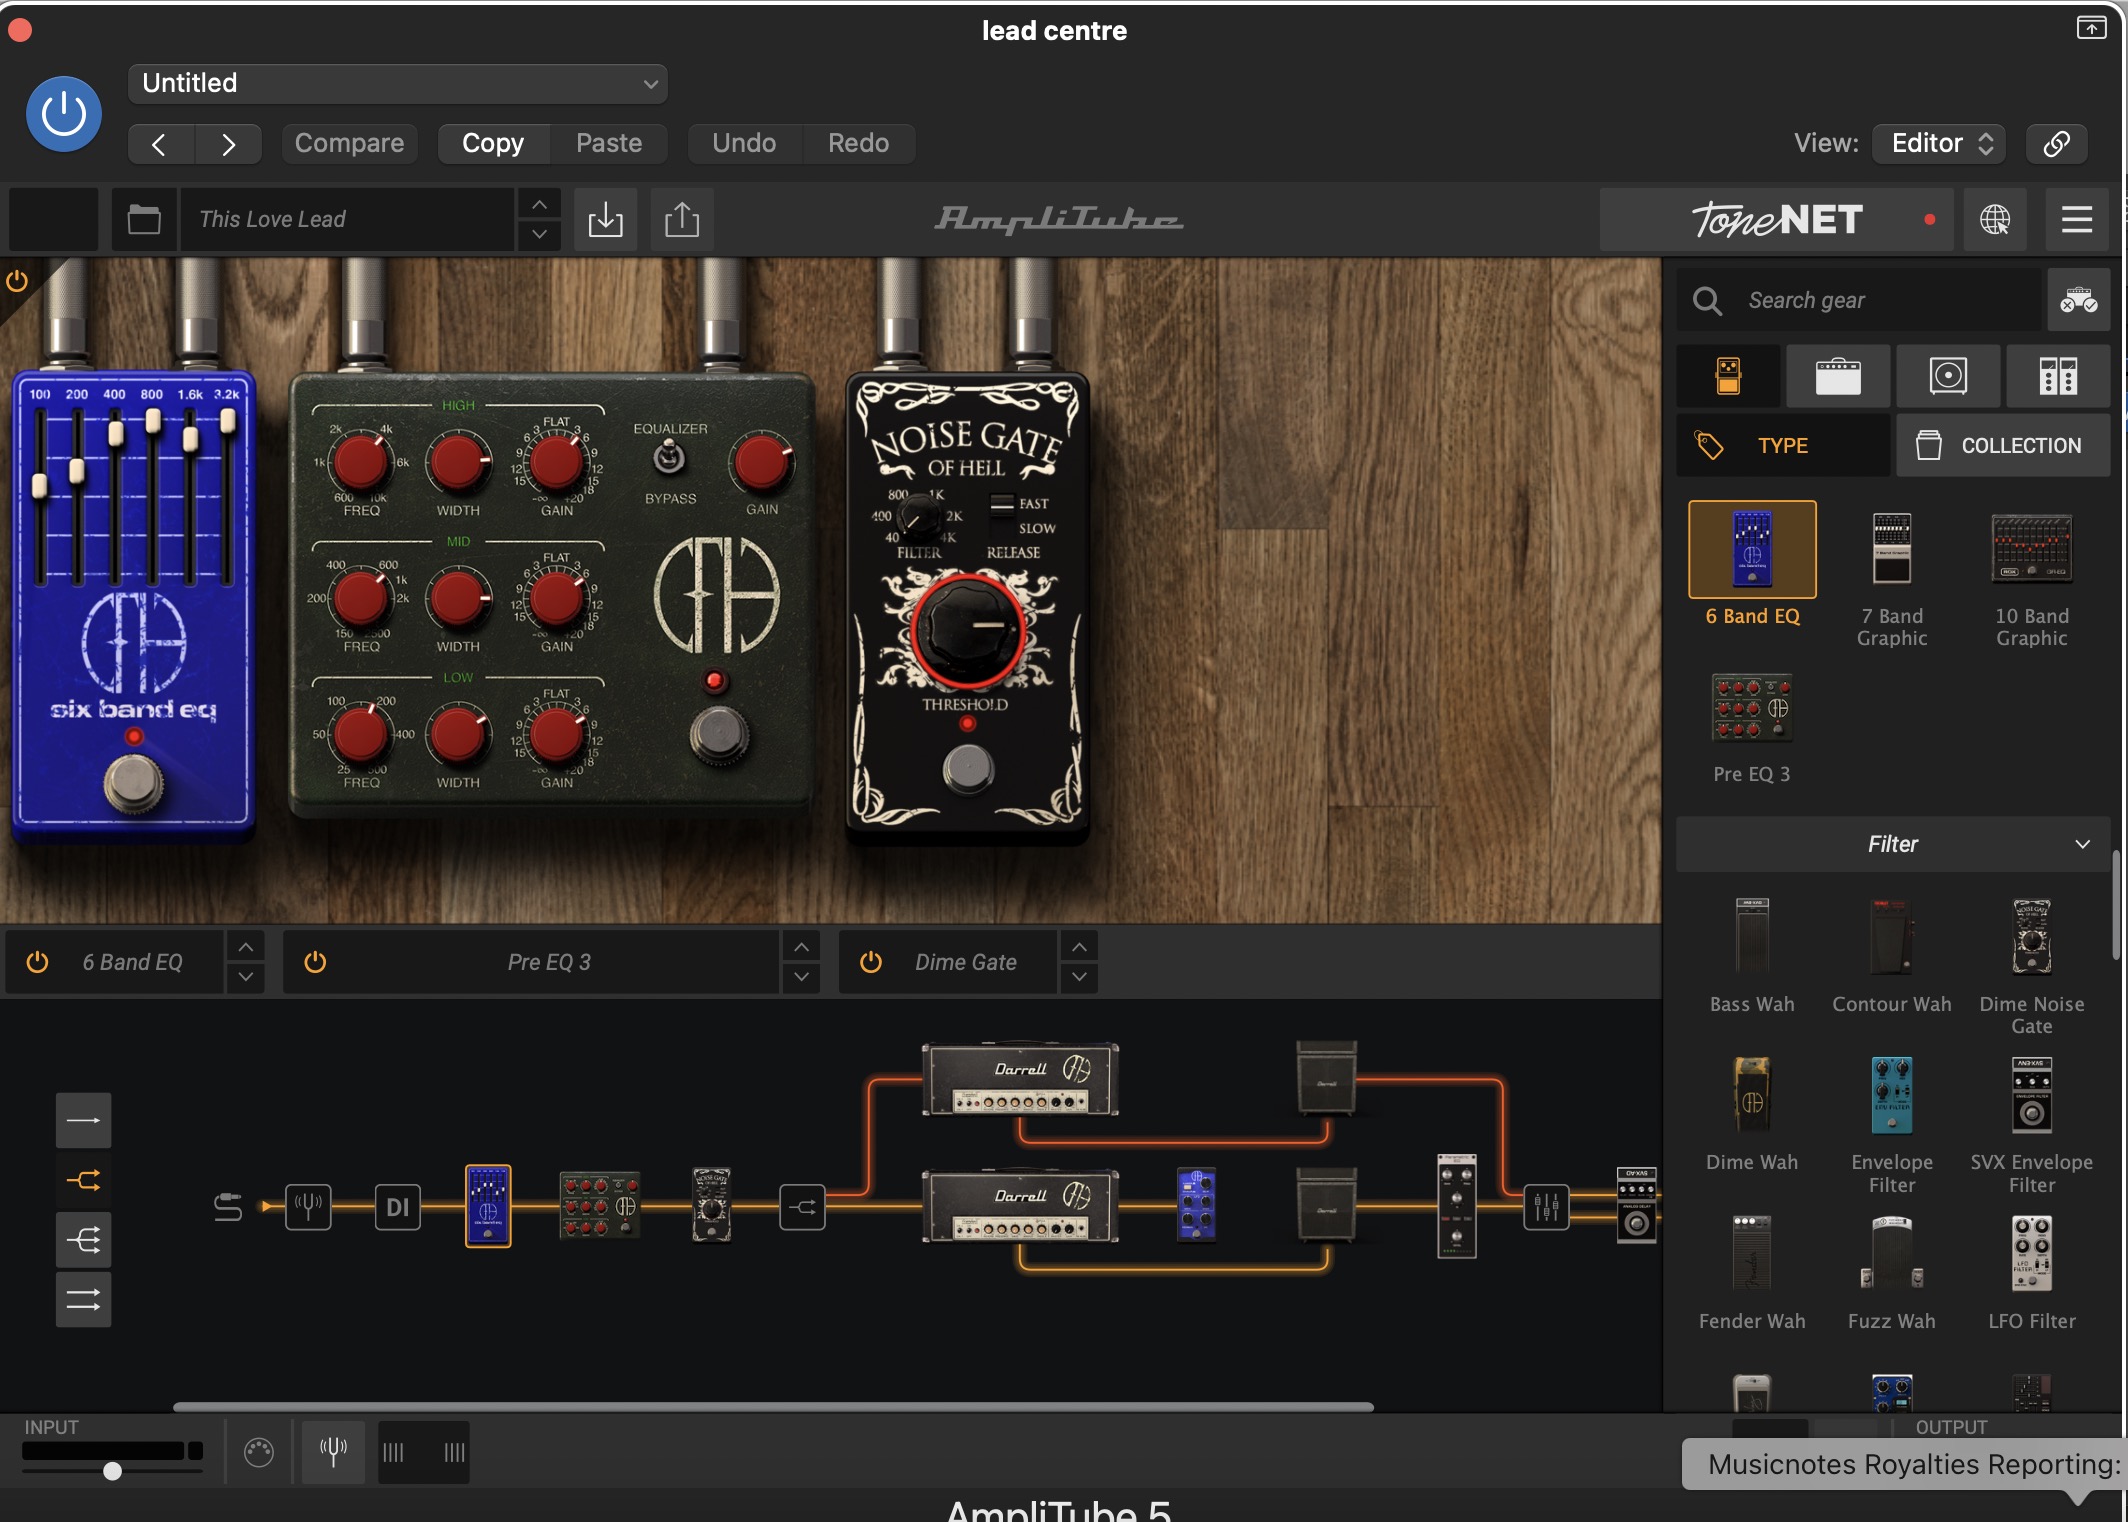Click the 3.2k EQ slider handle

pyautogui.click(x=228, y=421)
